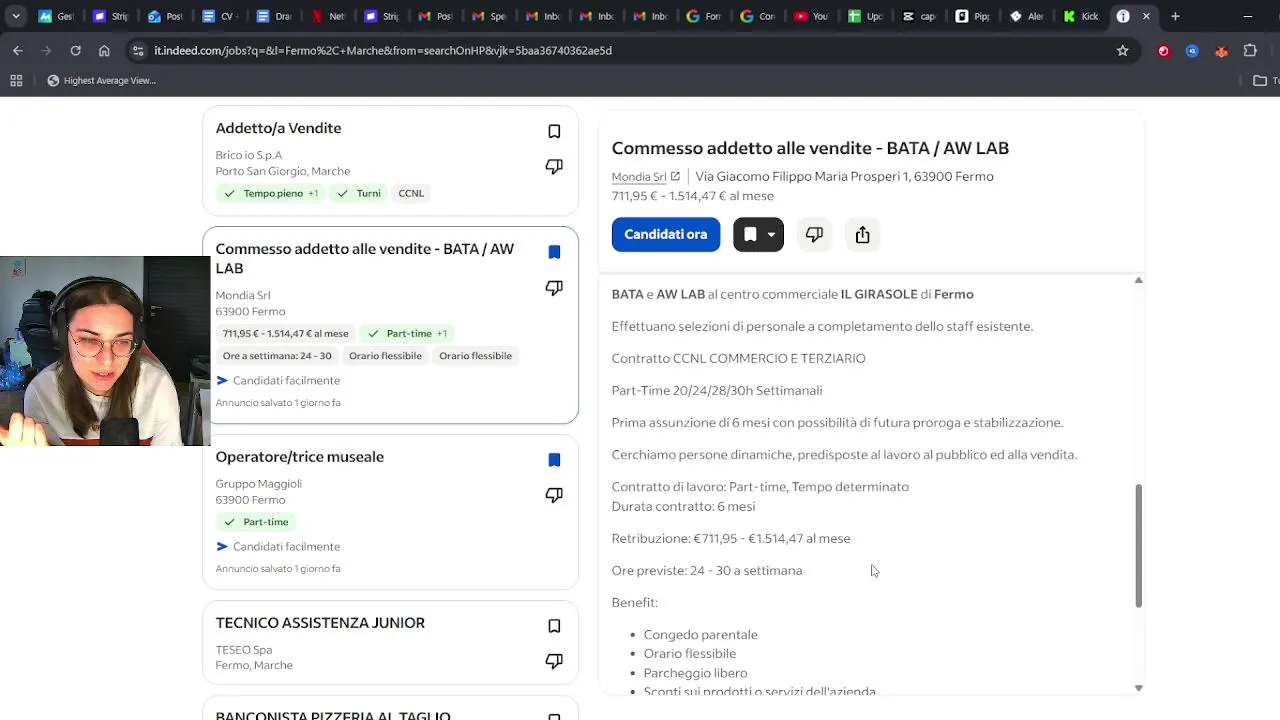Open Addetto/a Vendite job title
The height and width of the screenshot is (720, 1280).
click(278, 128)
